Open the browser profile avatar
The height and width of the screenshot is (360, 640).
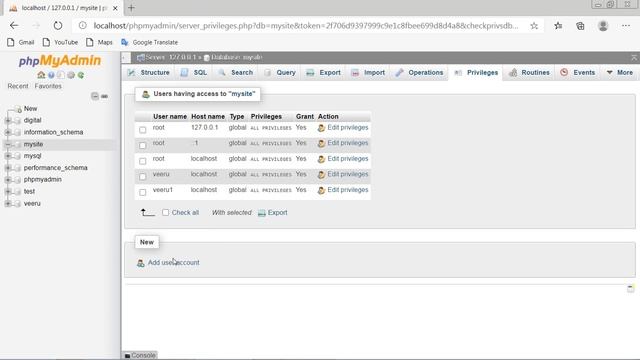click(603, 26)
